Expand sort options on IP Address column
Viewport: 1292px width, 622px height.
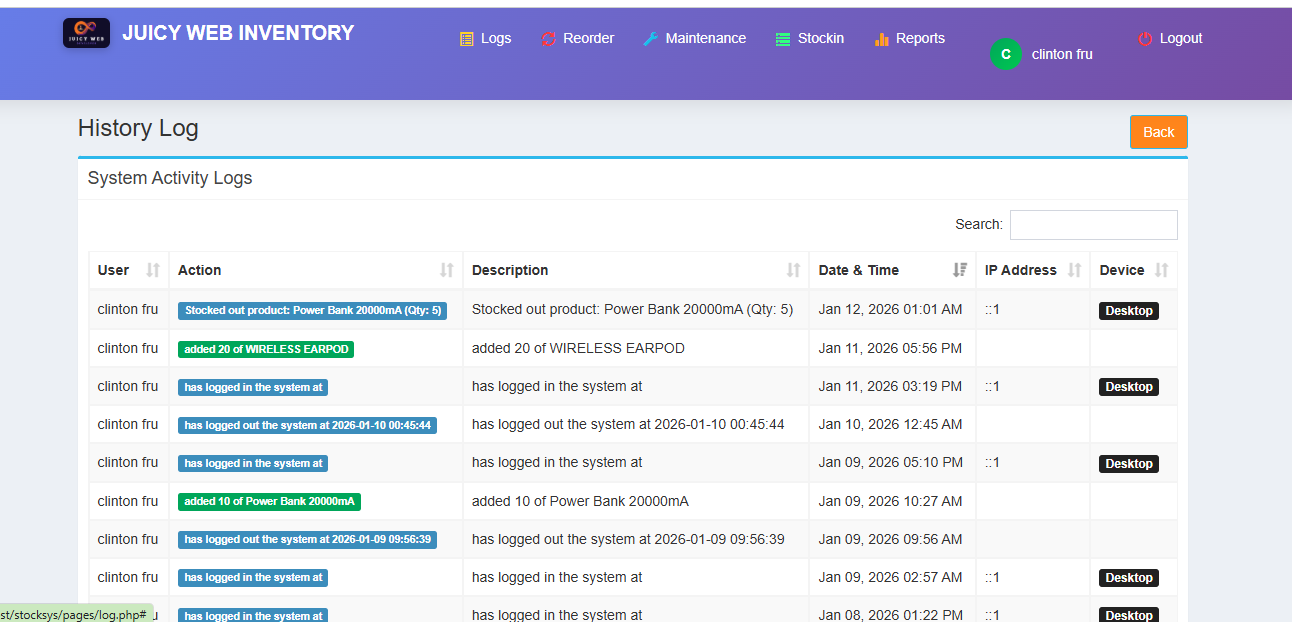1074,270
